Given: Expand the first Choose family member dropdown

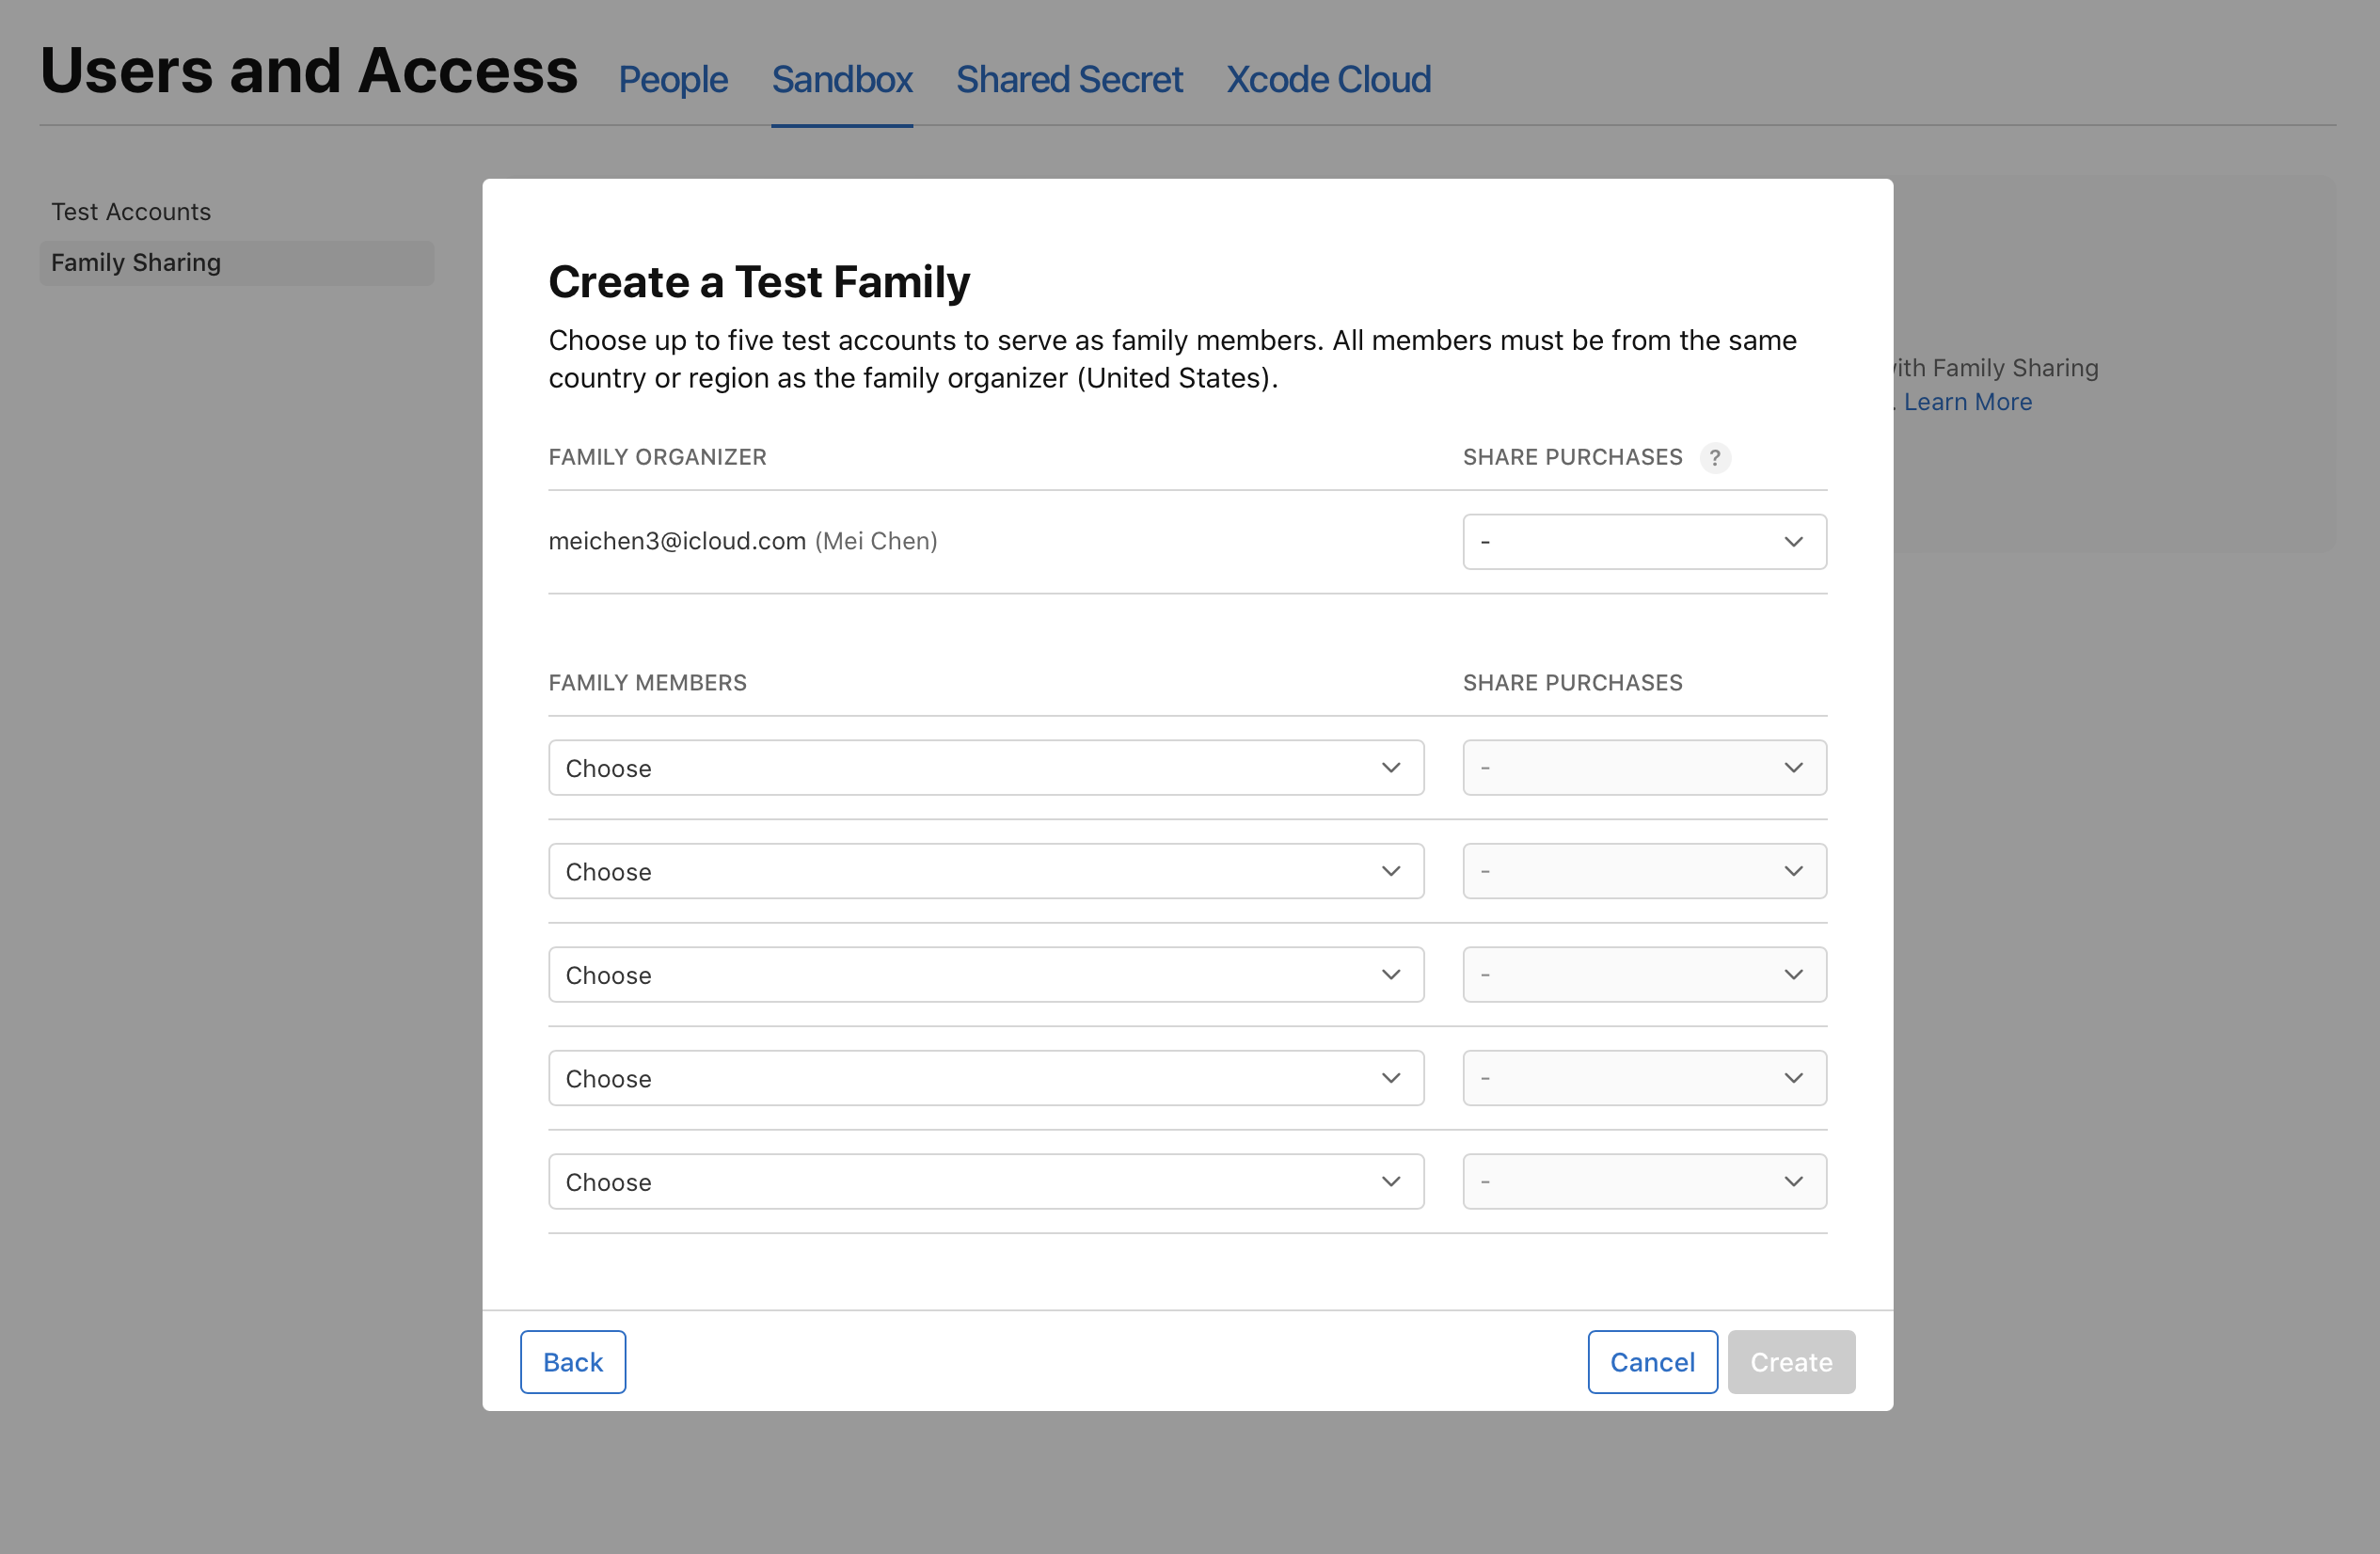Looking at the screenshot, I should click(x=986, y=768).
